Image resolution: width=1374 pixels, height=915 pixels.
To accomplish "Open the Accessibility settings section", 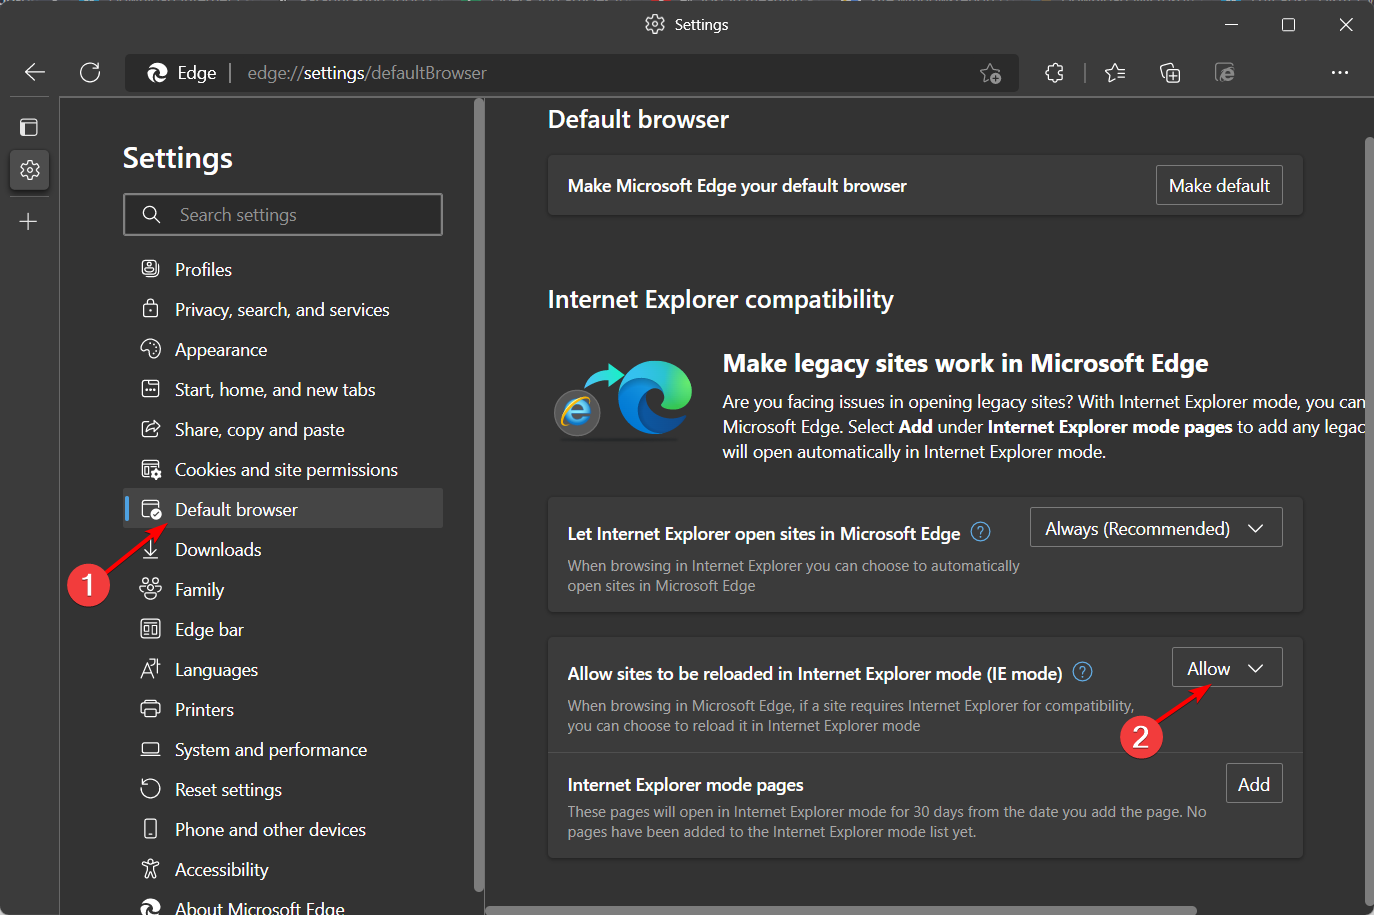I will (x=222, y=869).
